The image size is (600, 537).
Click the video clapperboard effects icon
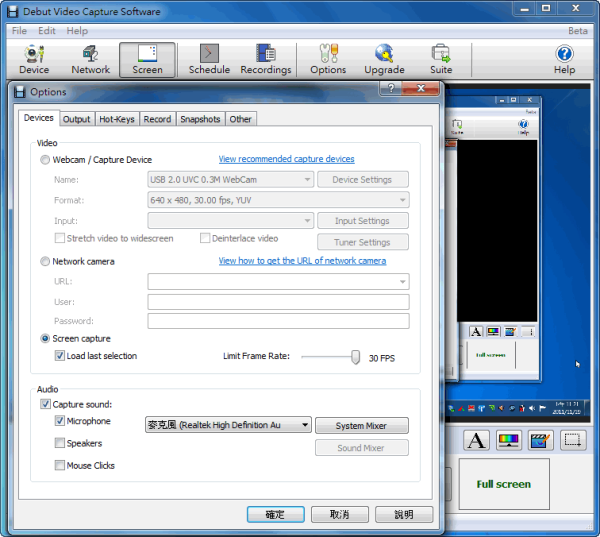(540, 440)
